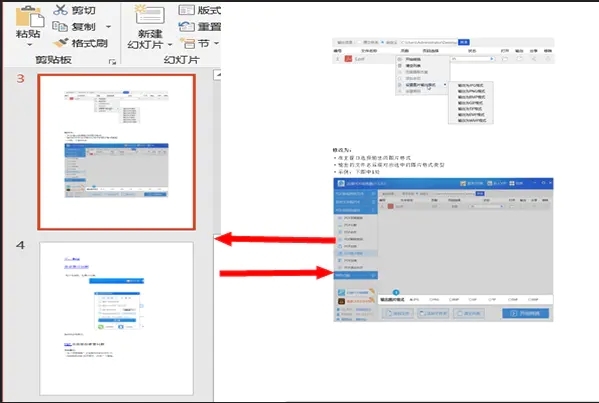Expand the arrow next to 复制
599x403 pixels.
(x=108, y=27)
